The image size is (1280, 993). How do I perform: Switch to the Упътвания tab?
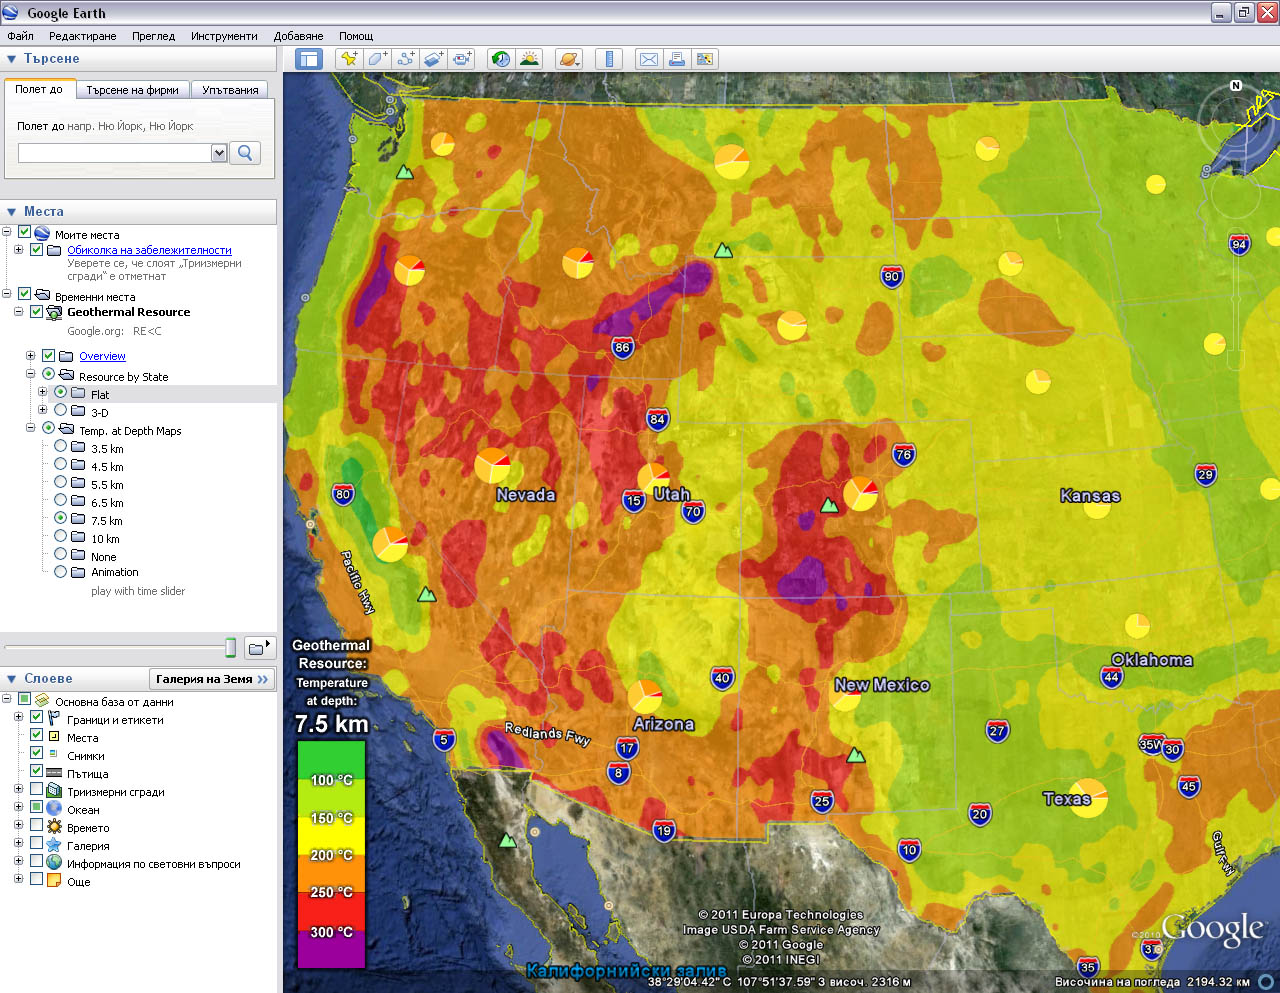pos(230,90)
